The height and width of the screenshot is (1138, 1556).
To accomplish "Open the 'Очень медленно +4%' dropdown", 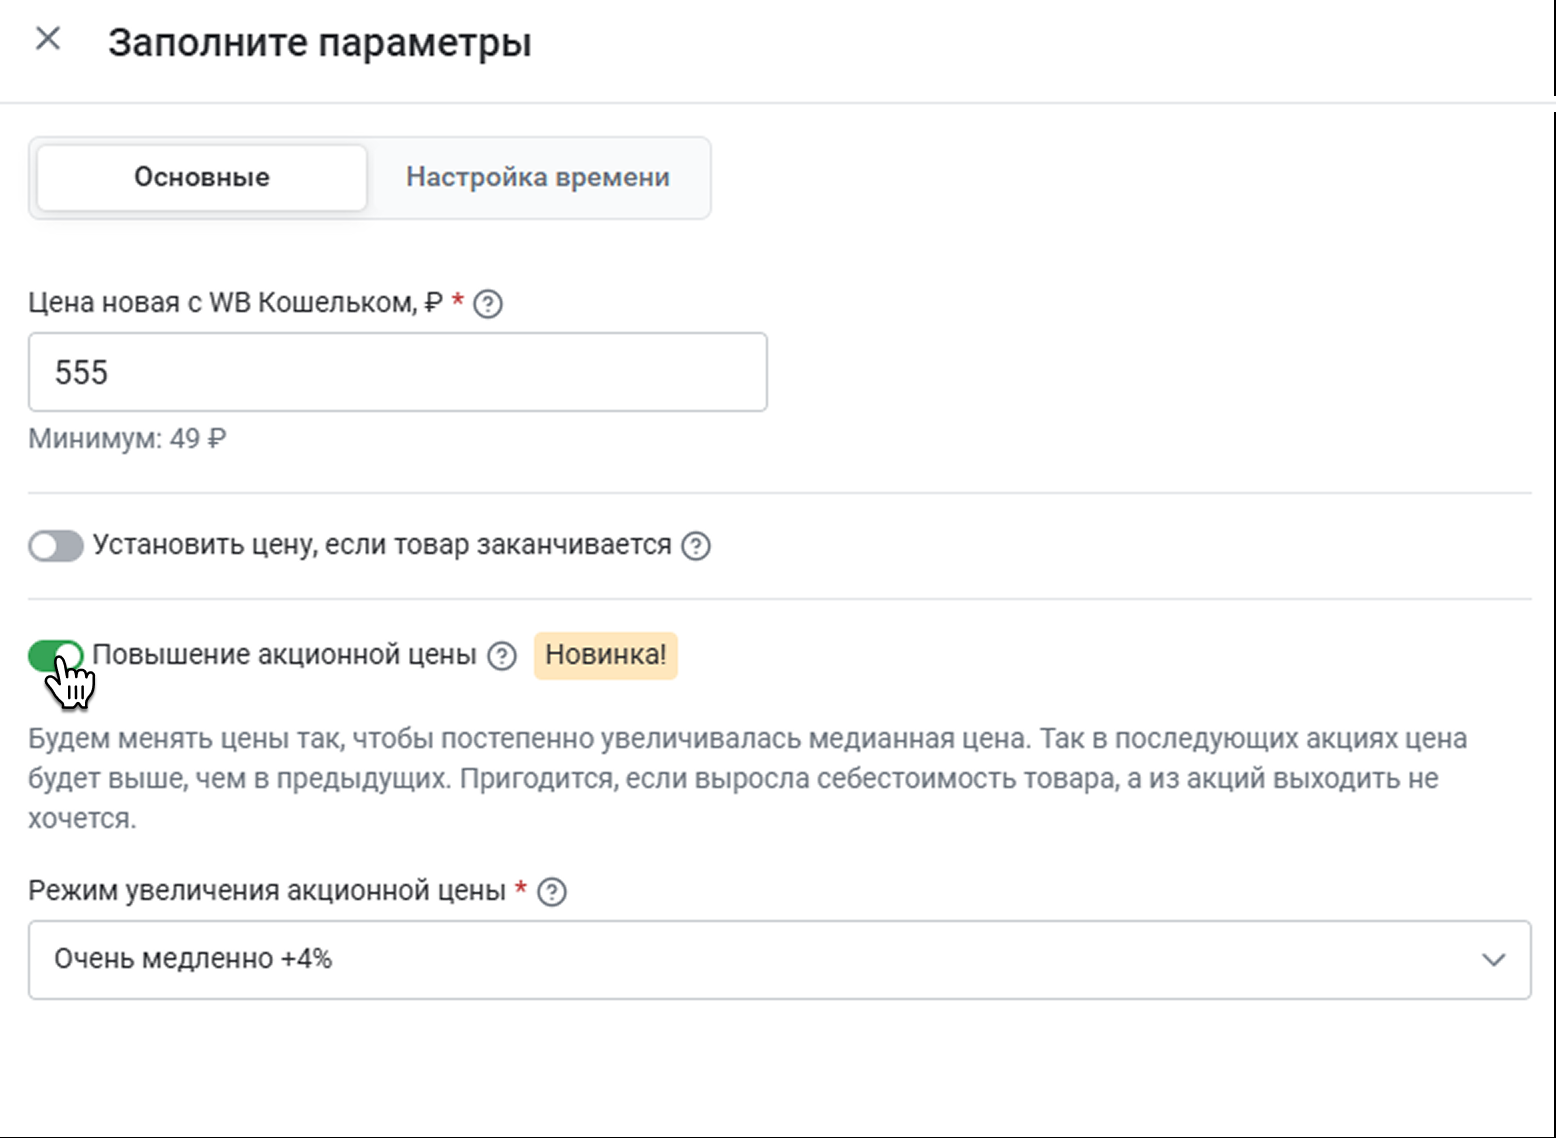I will [760, 960].
